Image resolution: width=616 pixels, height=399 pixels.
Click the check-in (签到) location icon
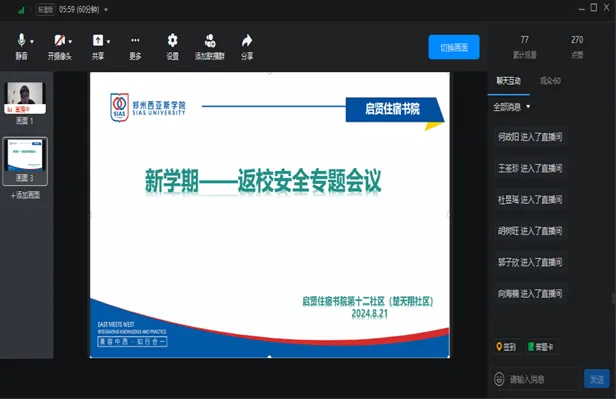pyautogui.click(x=499, y=347)
